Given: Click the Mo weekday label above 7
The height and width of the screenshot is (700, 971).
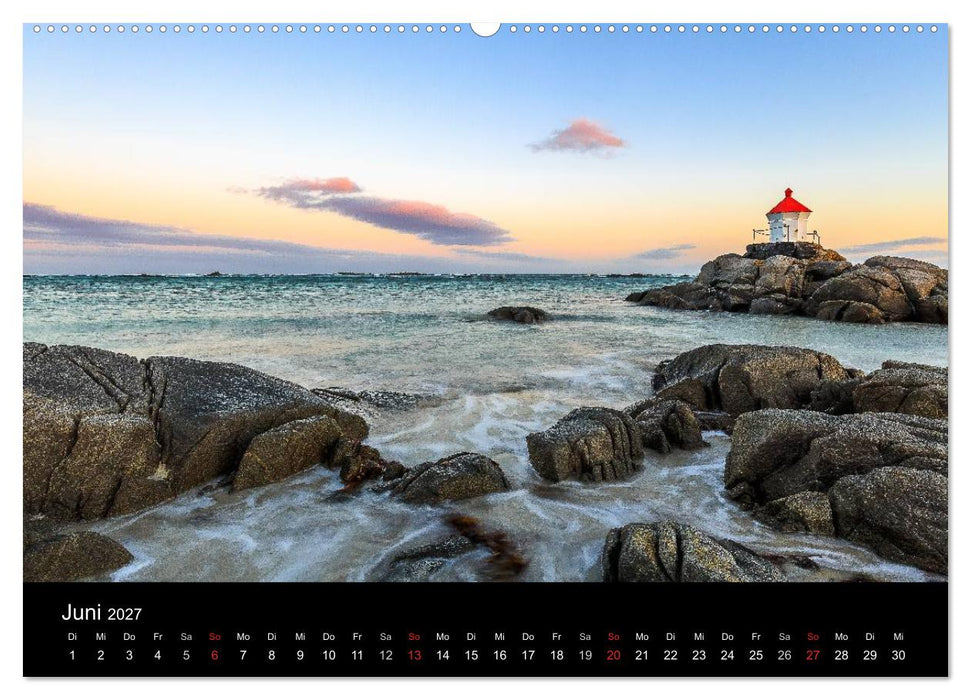Looking at the screenshot, I should [x=243, y=637].
